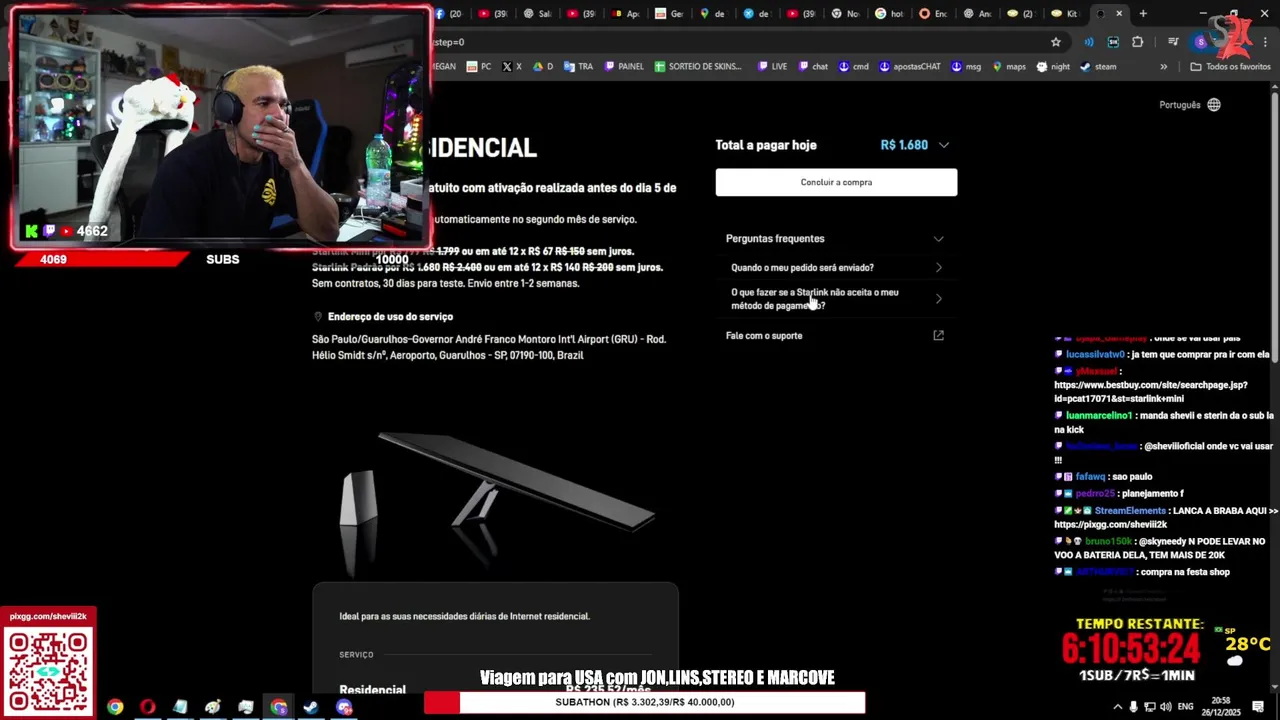Click the Endereço de uso do serviço location pin

pos(318,317)
